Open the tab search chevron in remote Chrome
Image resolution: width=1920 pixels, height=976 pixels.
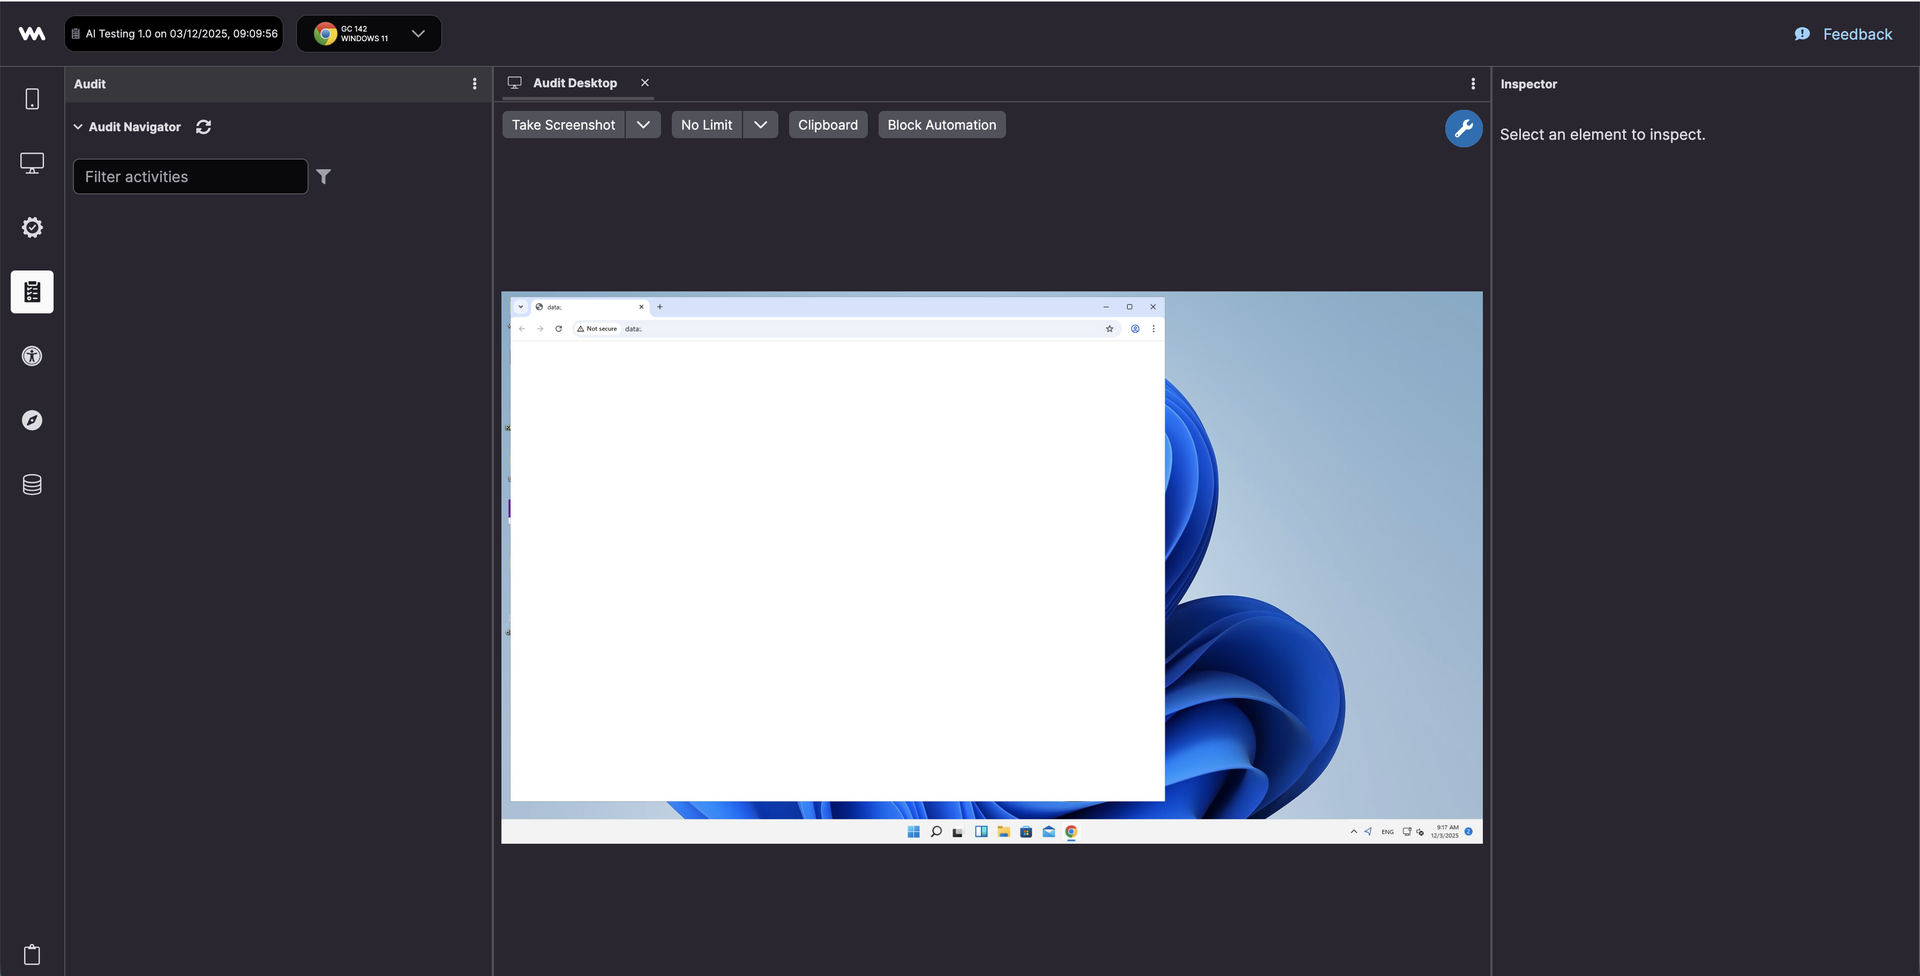coord(521,307)
